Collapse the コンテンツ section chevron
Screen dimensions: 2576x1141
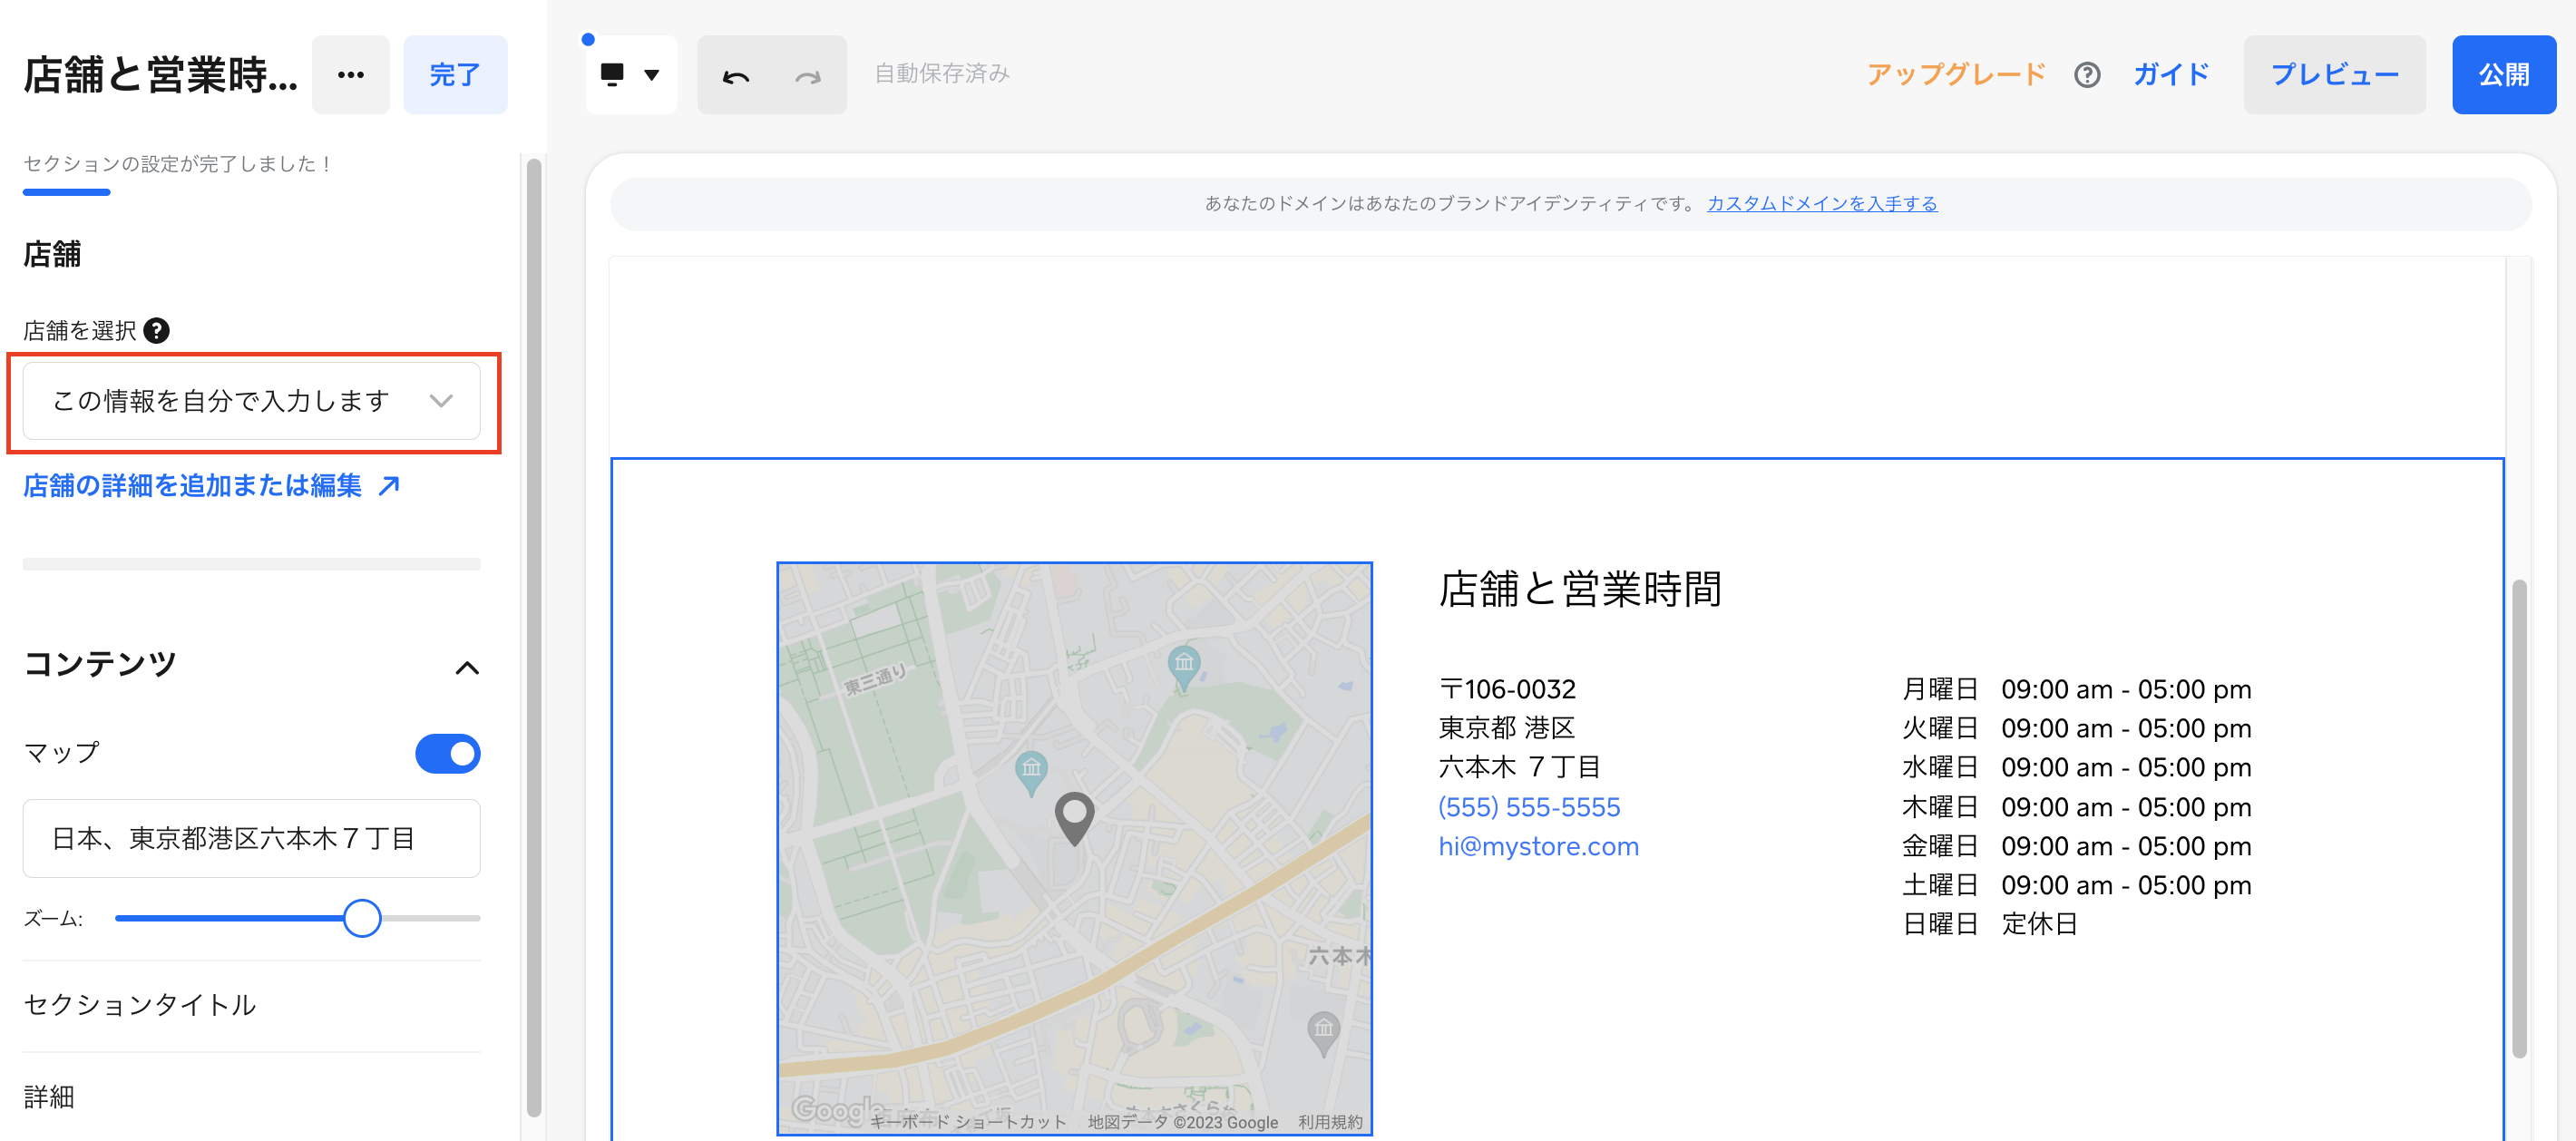coord(467,667)
